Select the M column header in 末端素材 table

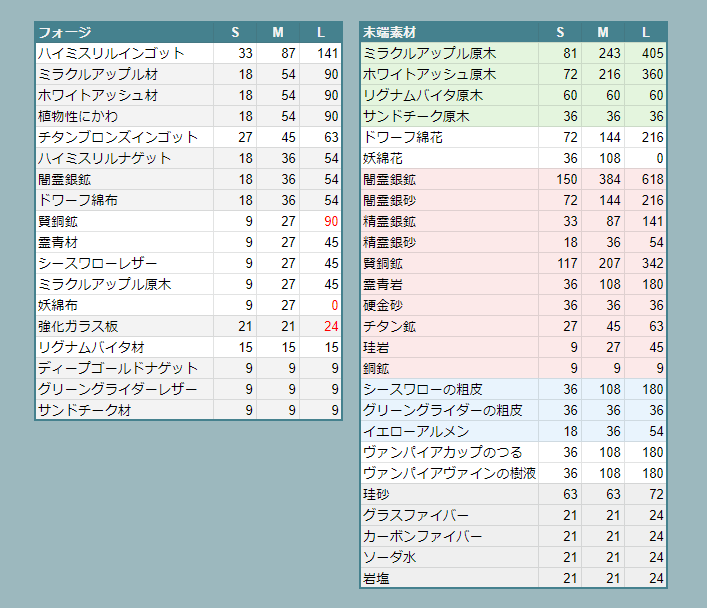(x=603, y=32)
